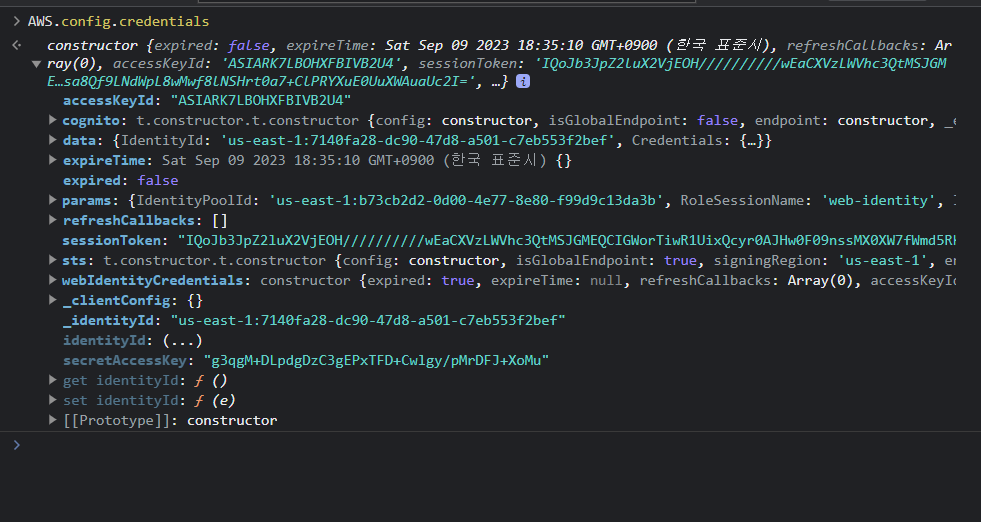Expand the [[Prototype]] constructor entry
981x522 pixels.
(x=53, y=420)
